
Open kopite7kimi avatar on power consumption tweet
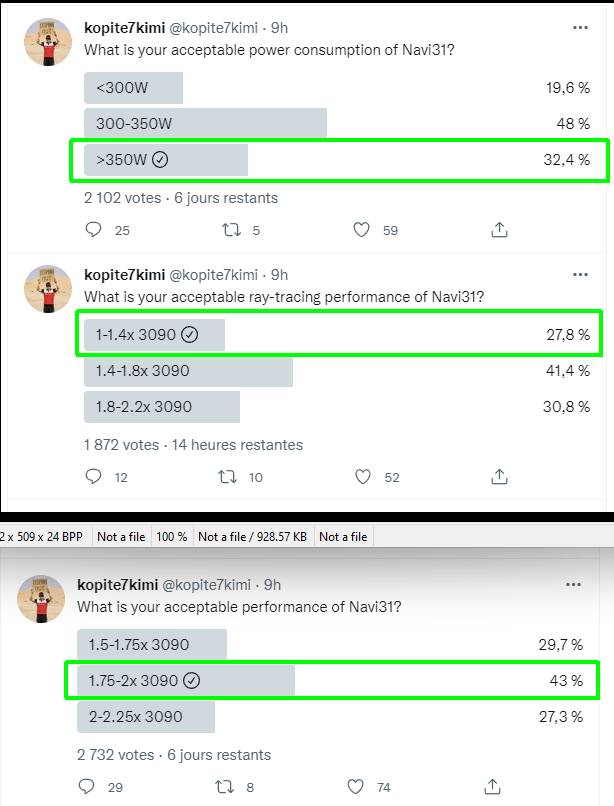point(47,42)
